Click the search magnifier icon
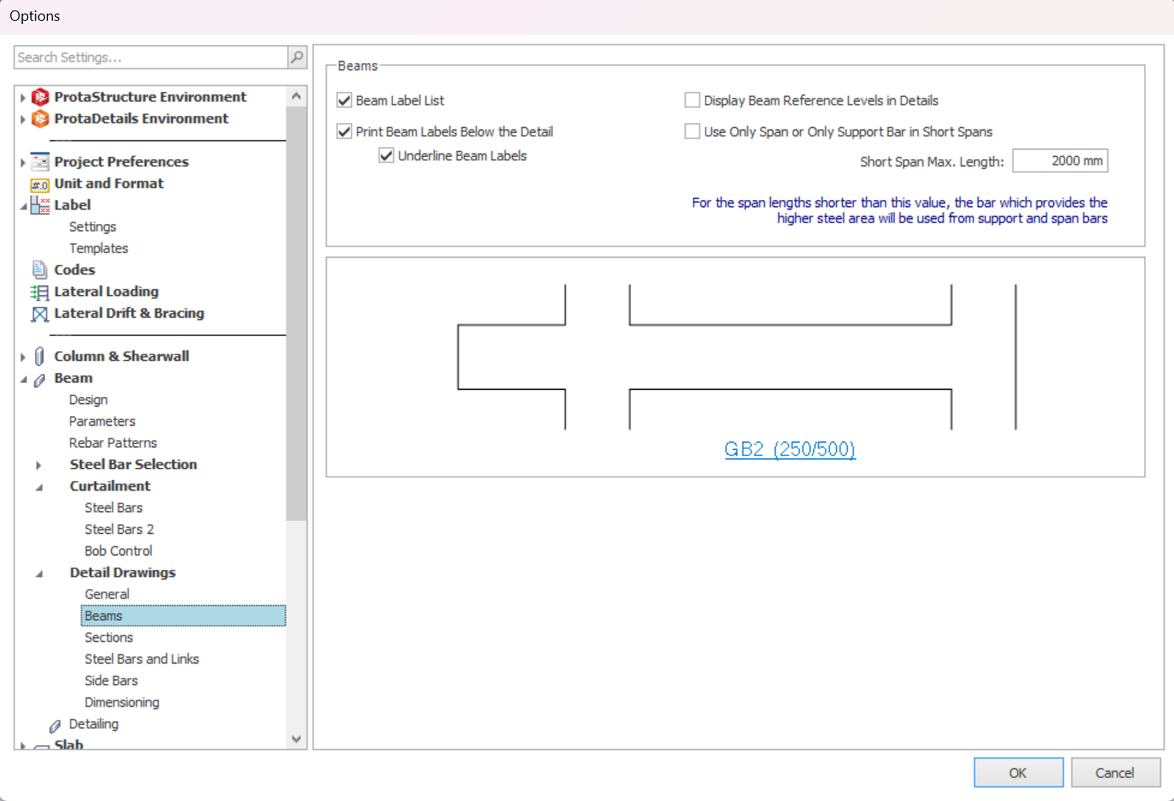The width and height of the screenshot is (1174, 801). 297,58
